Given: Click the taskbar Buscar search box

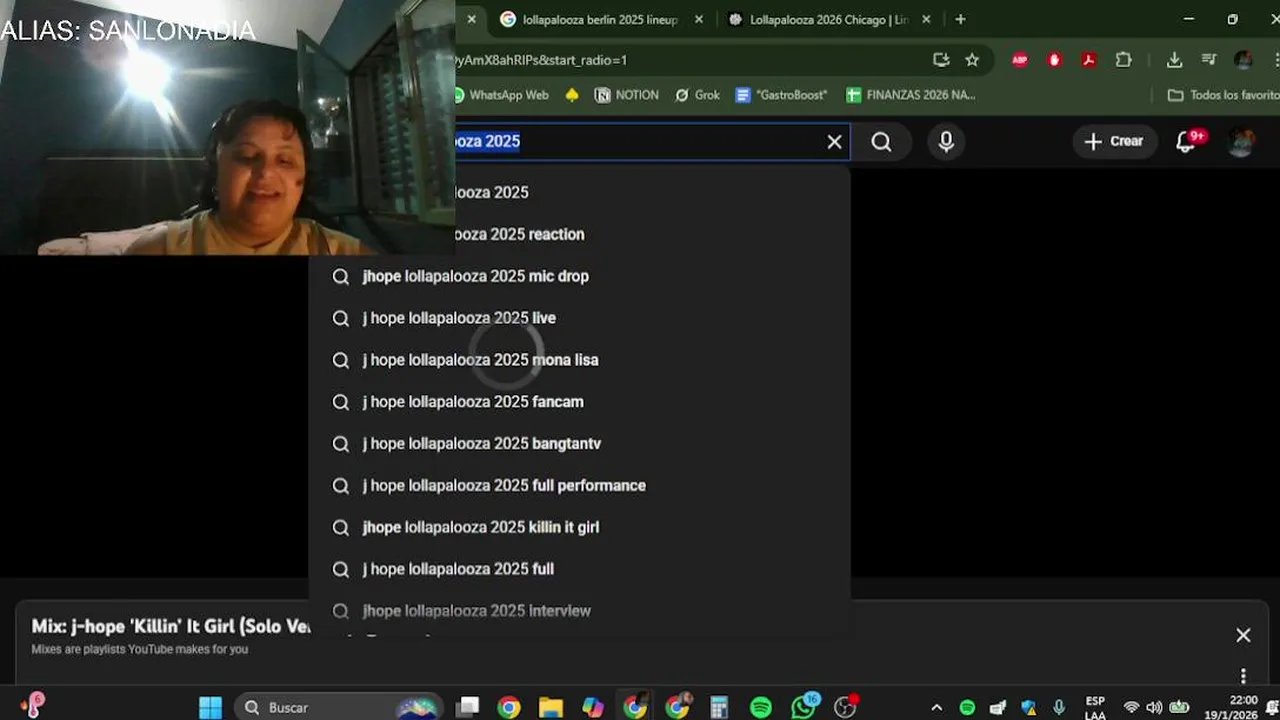Looking at the screenshot, I should pyautogui.click(x=340, y=707).
